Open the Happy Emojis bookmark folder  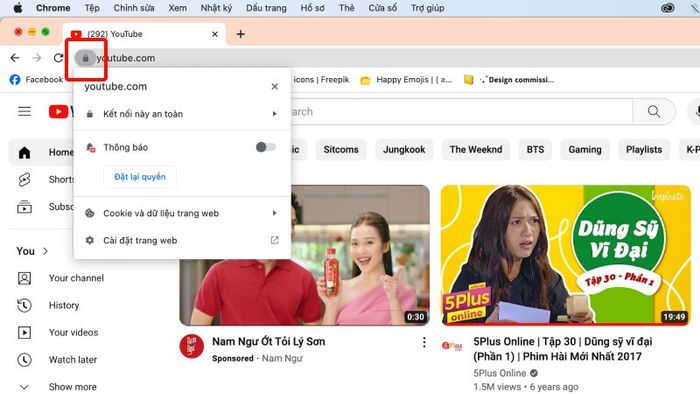[x=406, y=80]
